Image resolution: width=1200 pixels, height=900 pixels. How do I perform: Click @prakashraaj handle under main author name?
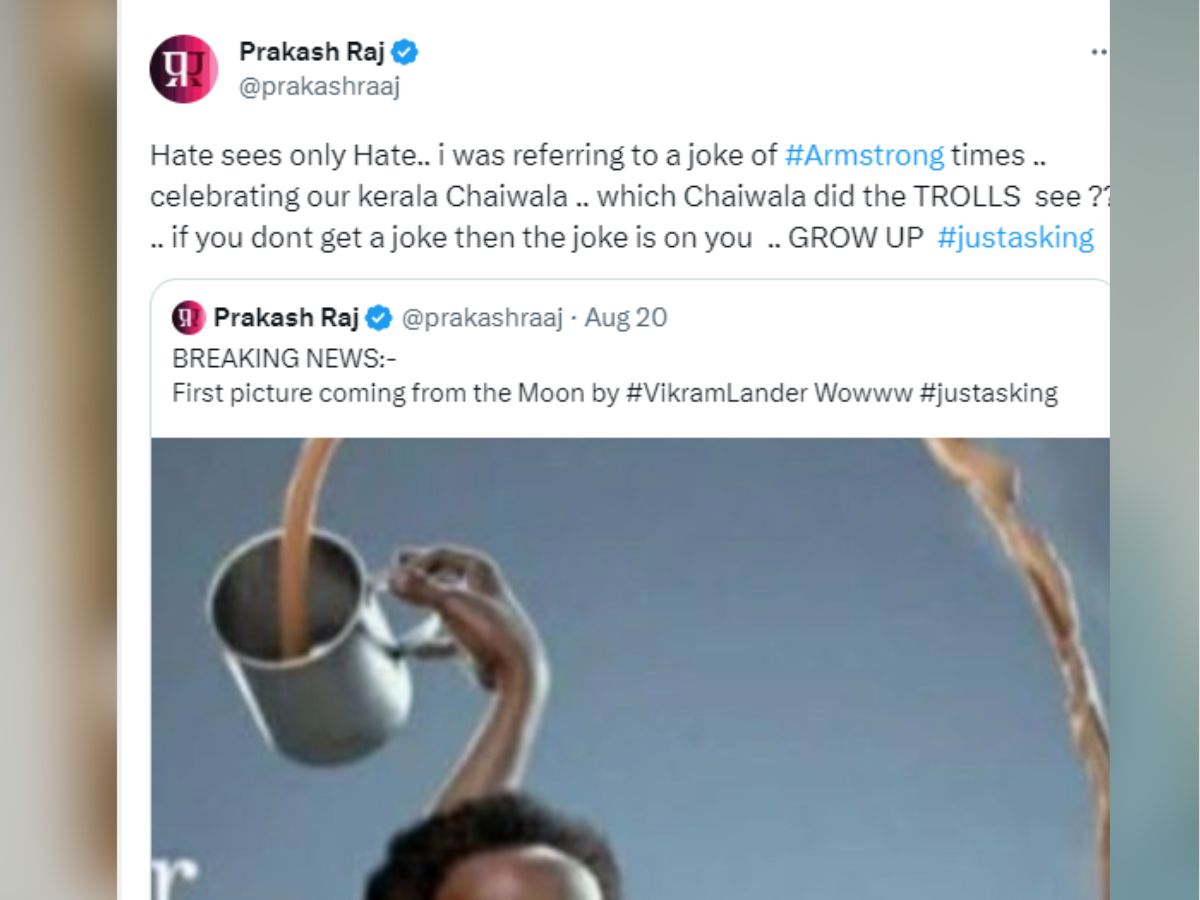click(x=320, y=87)
